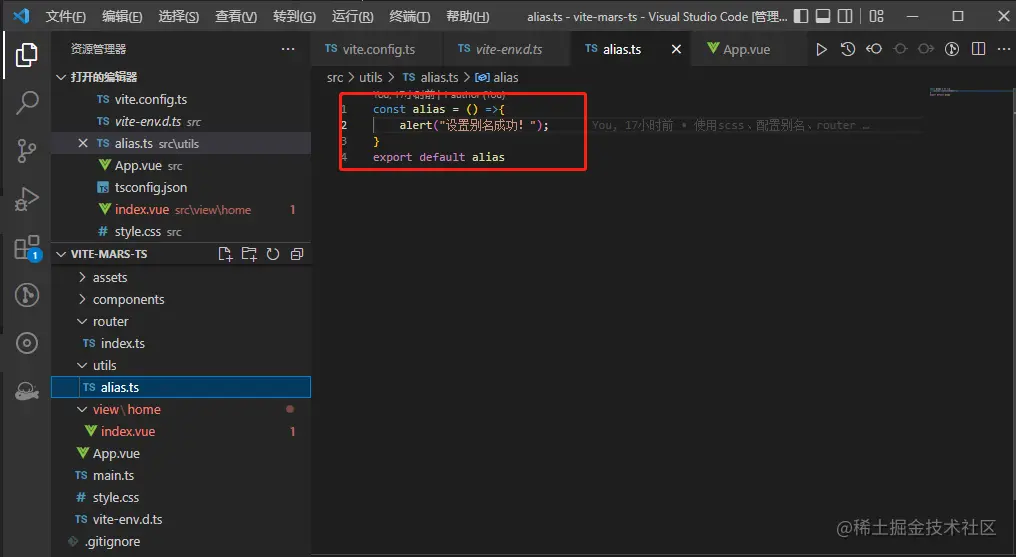Expand the assets folder

point(82,277)
